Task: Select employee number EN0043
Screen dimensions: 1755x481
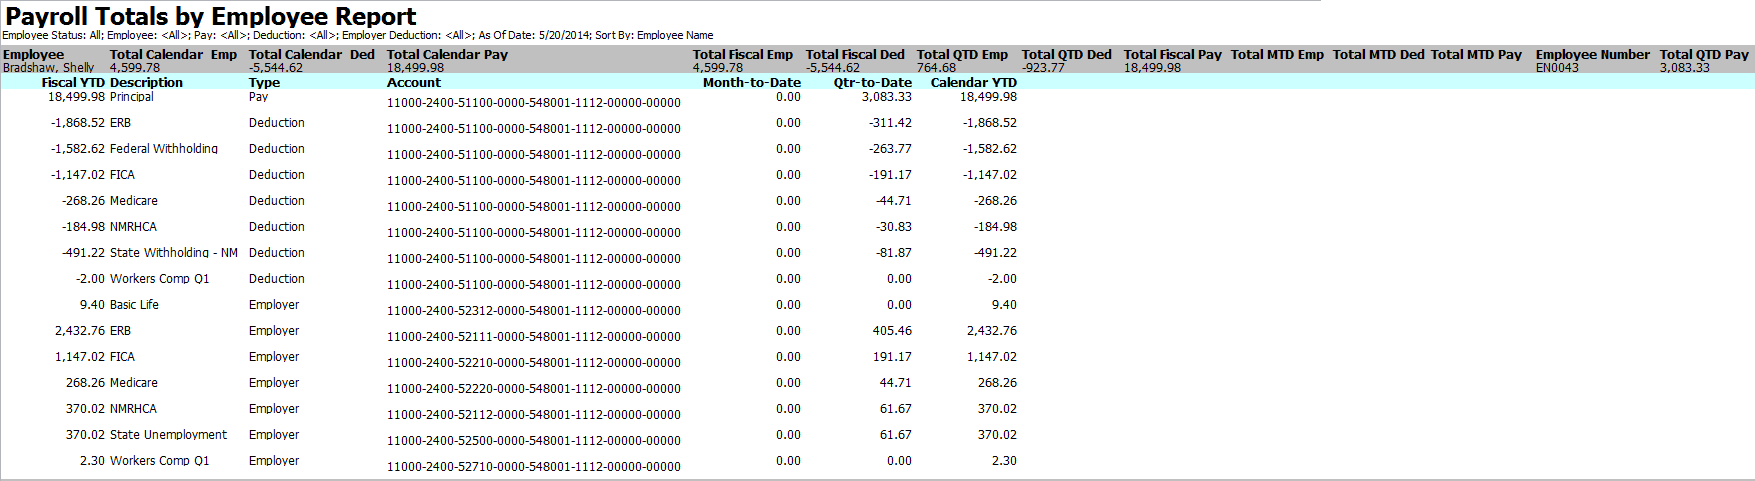Action: pyautogui.click(x=1557, y=68)
